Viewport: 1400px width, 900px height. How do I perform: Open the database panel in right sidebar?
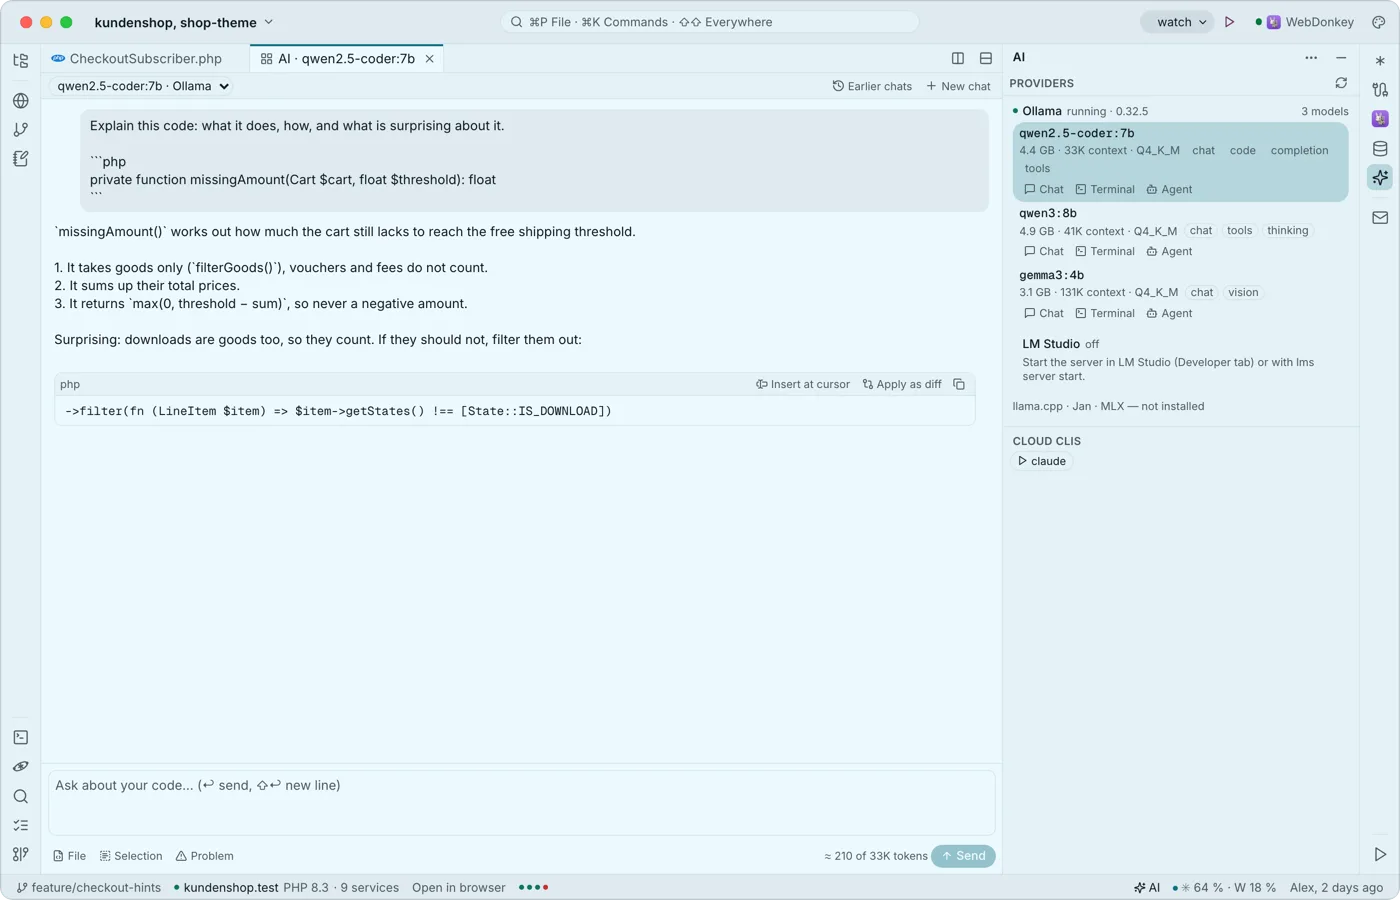(1380, 149)
